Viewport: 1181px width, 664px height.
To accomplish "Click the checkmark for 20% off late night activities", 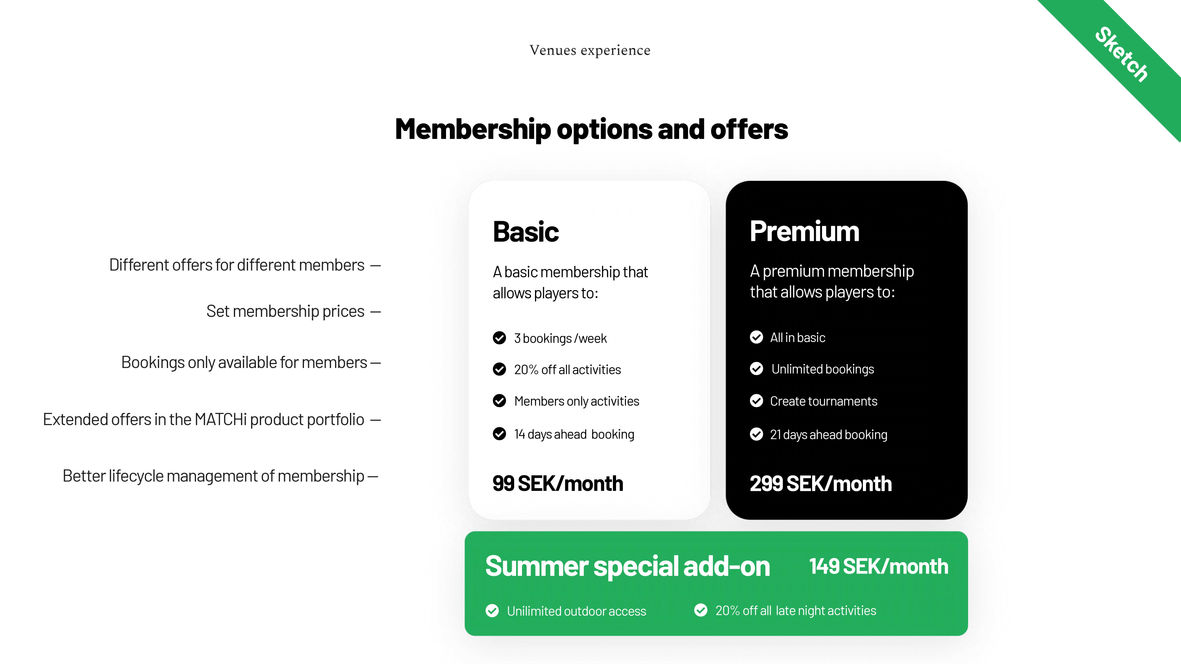I will point(701,610).
